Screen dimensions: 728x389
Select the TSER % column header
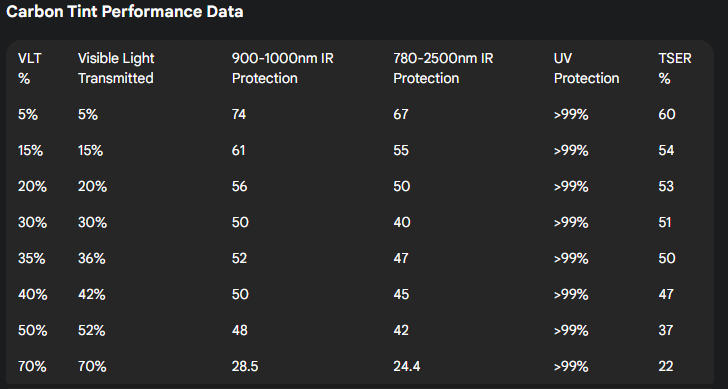(675, 68)
